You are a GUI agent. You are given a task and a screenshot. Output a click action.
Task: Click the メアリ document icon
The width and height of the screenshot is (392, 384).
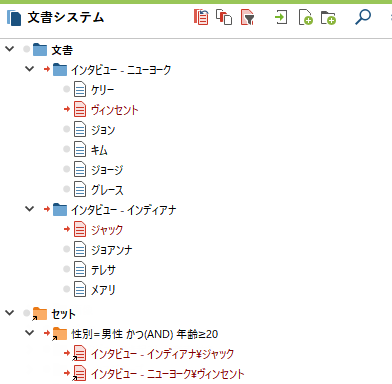tap(80, 290)
